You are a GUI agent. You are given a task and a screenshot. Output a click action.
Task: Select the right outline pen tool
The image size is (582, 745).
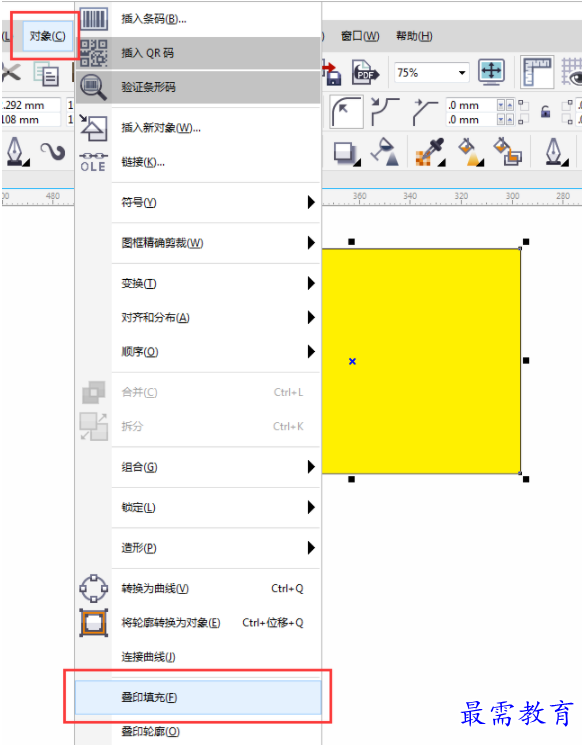[x=556, y=152]
